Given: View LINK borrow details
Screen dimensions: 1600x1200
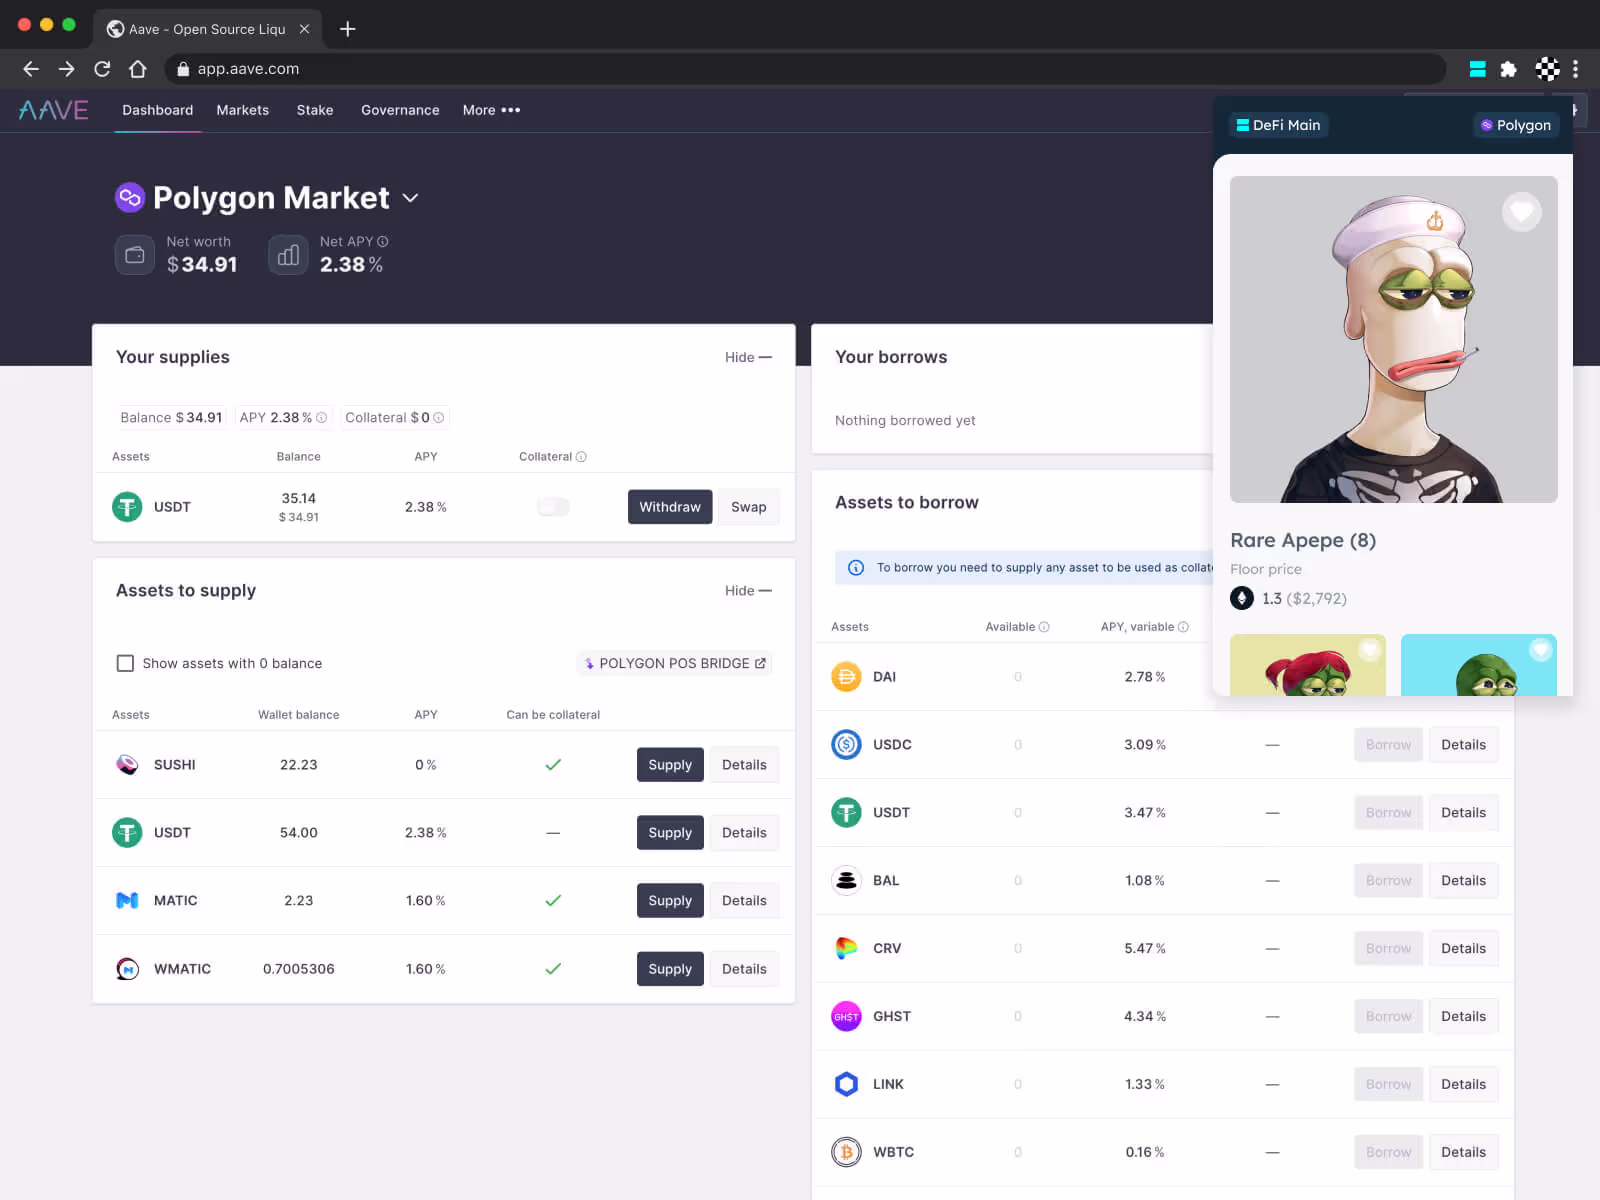Looking at the screenshot, I should point(1463,1085).
